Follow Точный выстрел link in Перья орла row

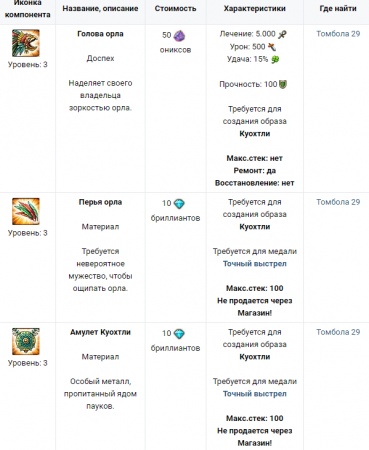(255, 264)
